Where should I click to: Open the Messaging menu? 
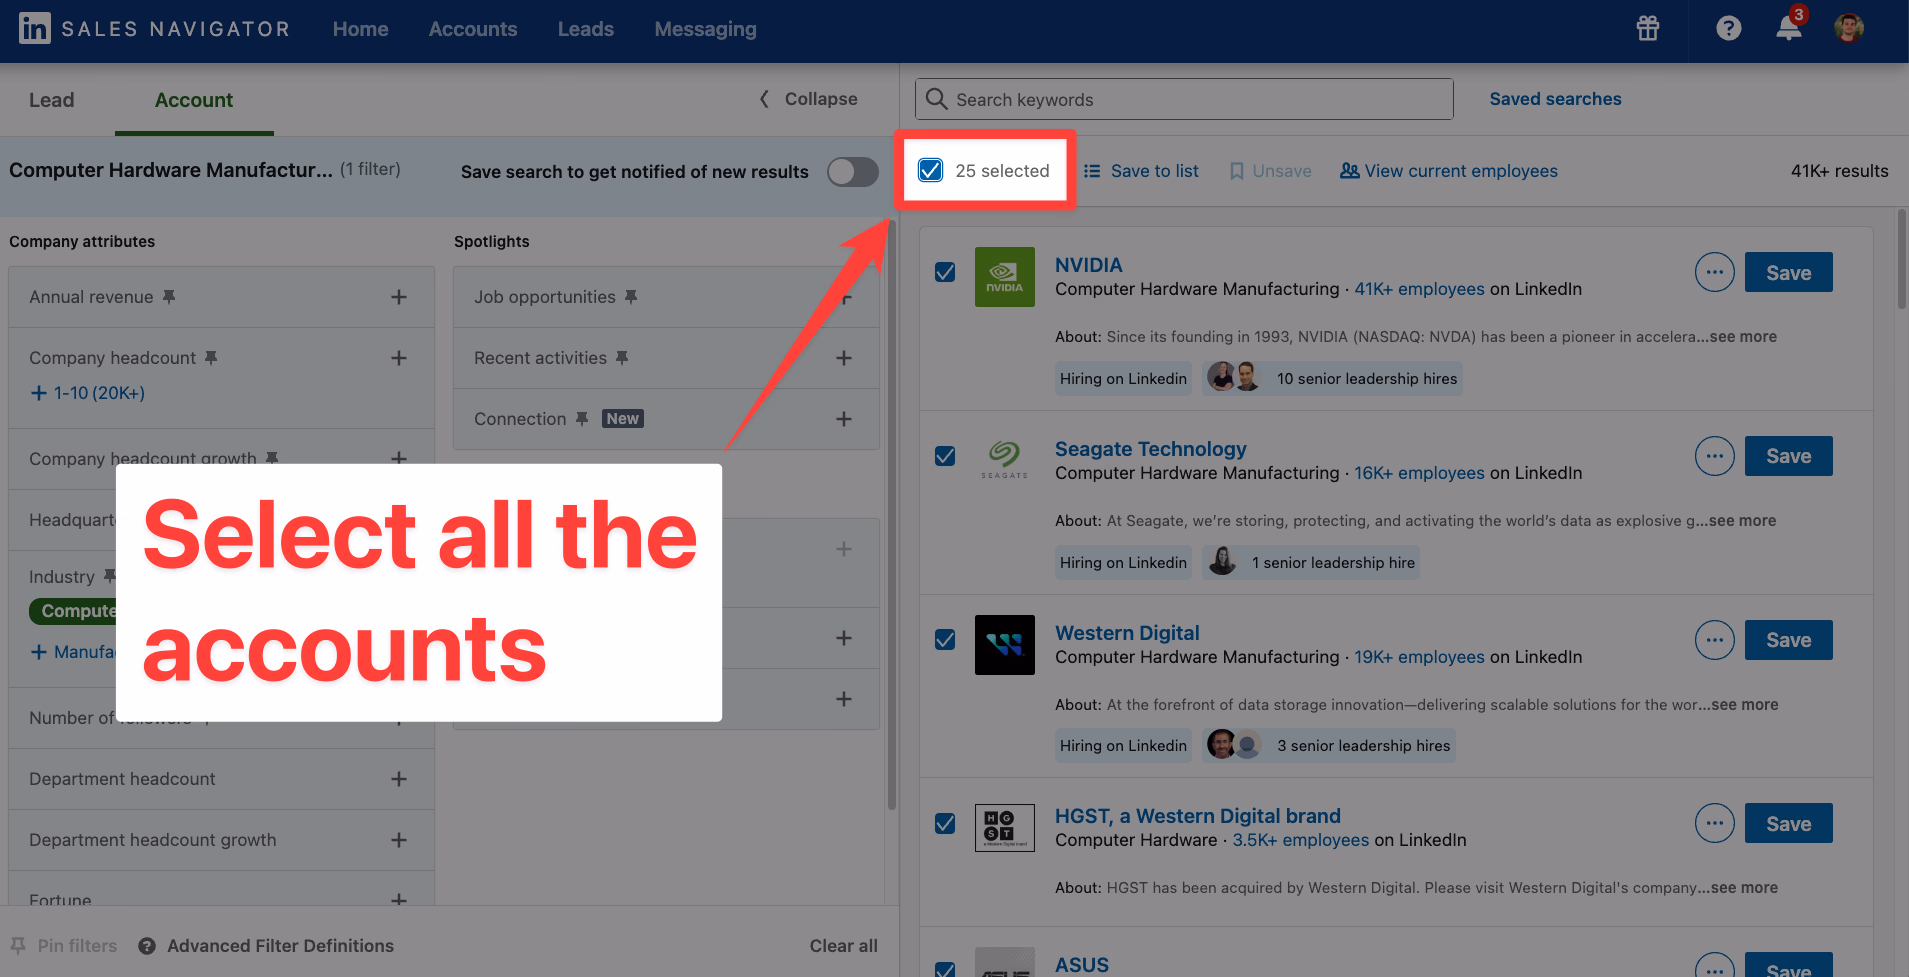pos(706,29)
